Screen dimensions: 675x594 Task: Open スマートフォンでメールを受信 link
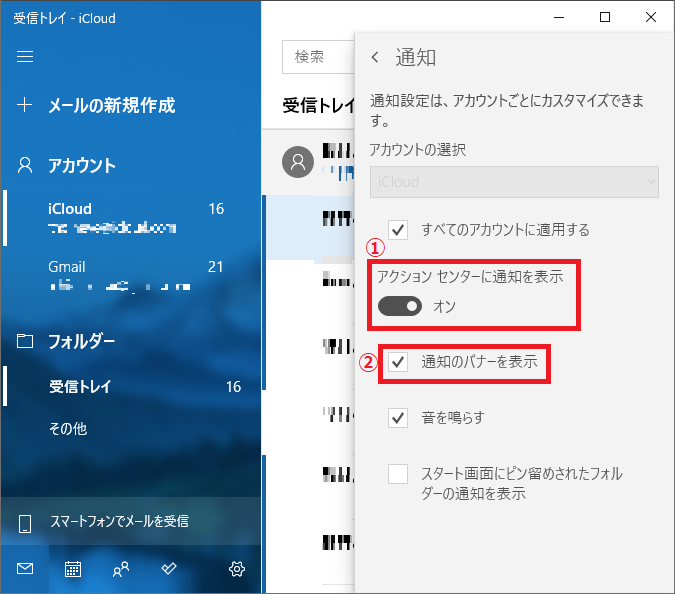[x=119, y=521]
